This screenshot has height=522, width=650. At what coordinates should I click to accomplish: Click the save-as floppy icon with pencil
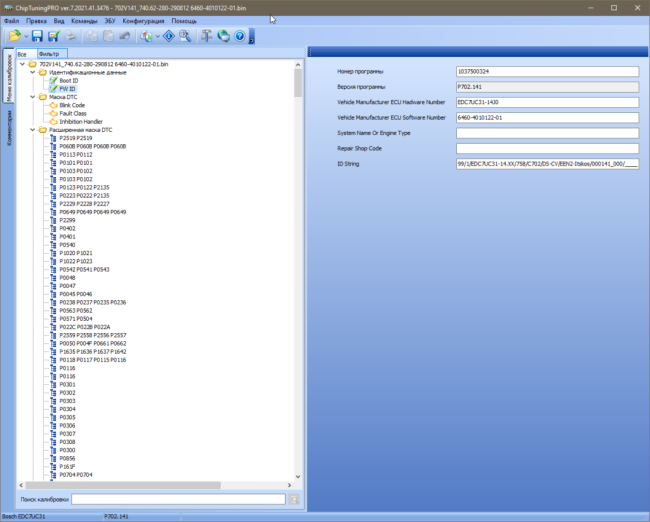[54, 36]
